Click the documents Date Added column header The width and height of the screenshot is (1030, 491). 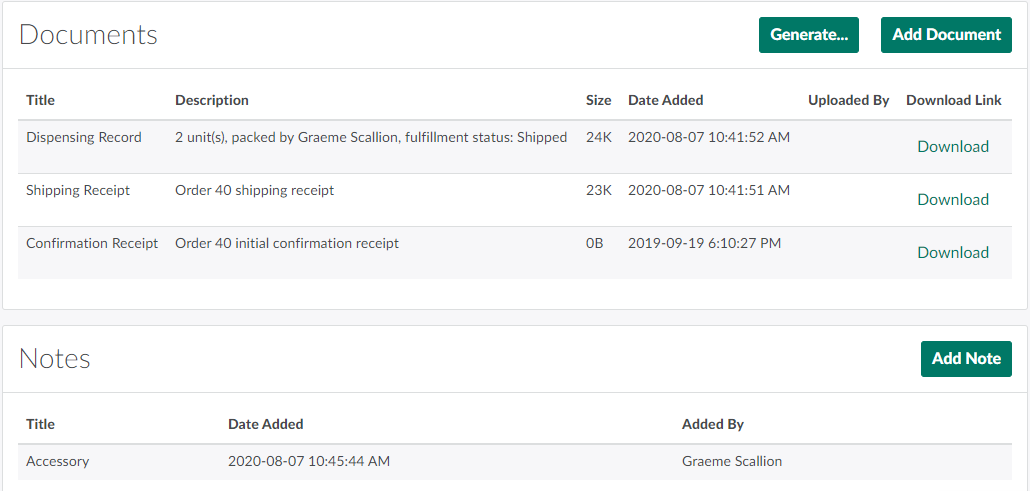(665, 101)
